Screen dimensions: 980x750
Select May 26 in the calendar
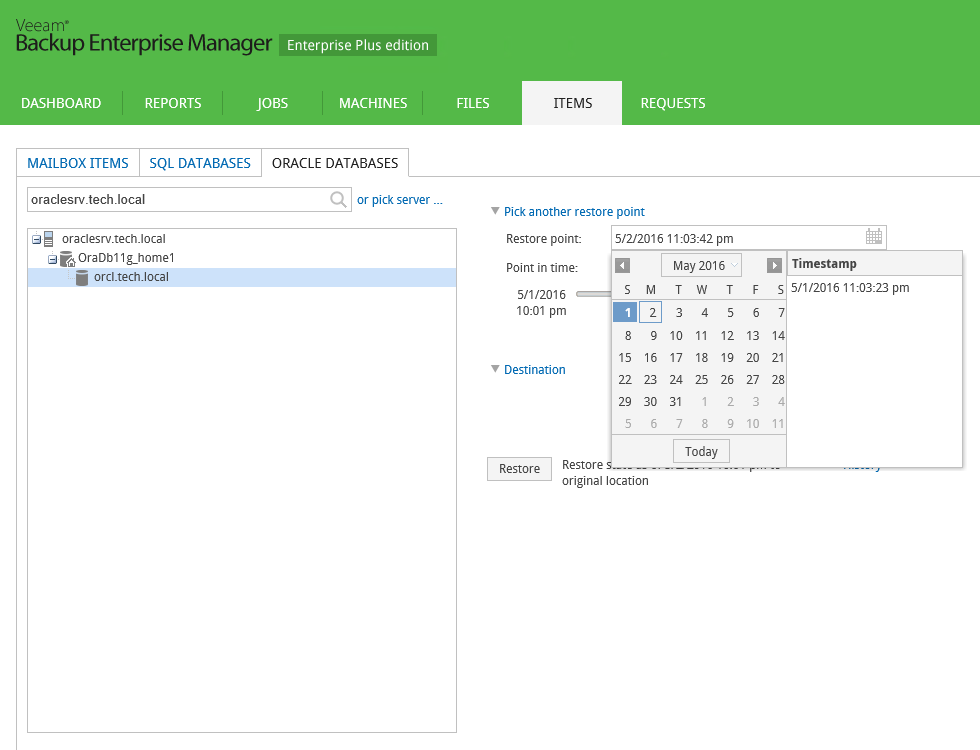(727, 379)
